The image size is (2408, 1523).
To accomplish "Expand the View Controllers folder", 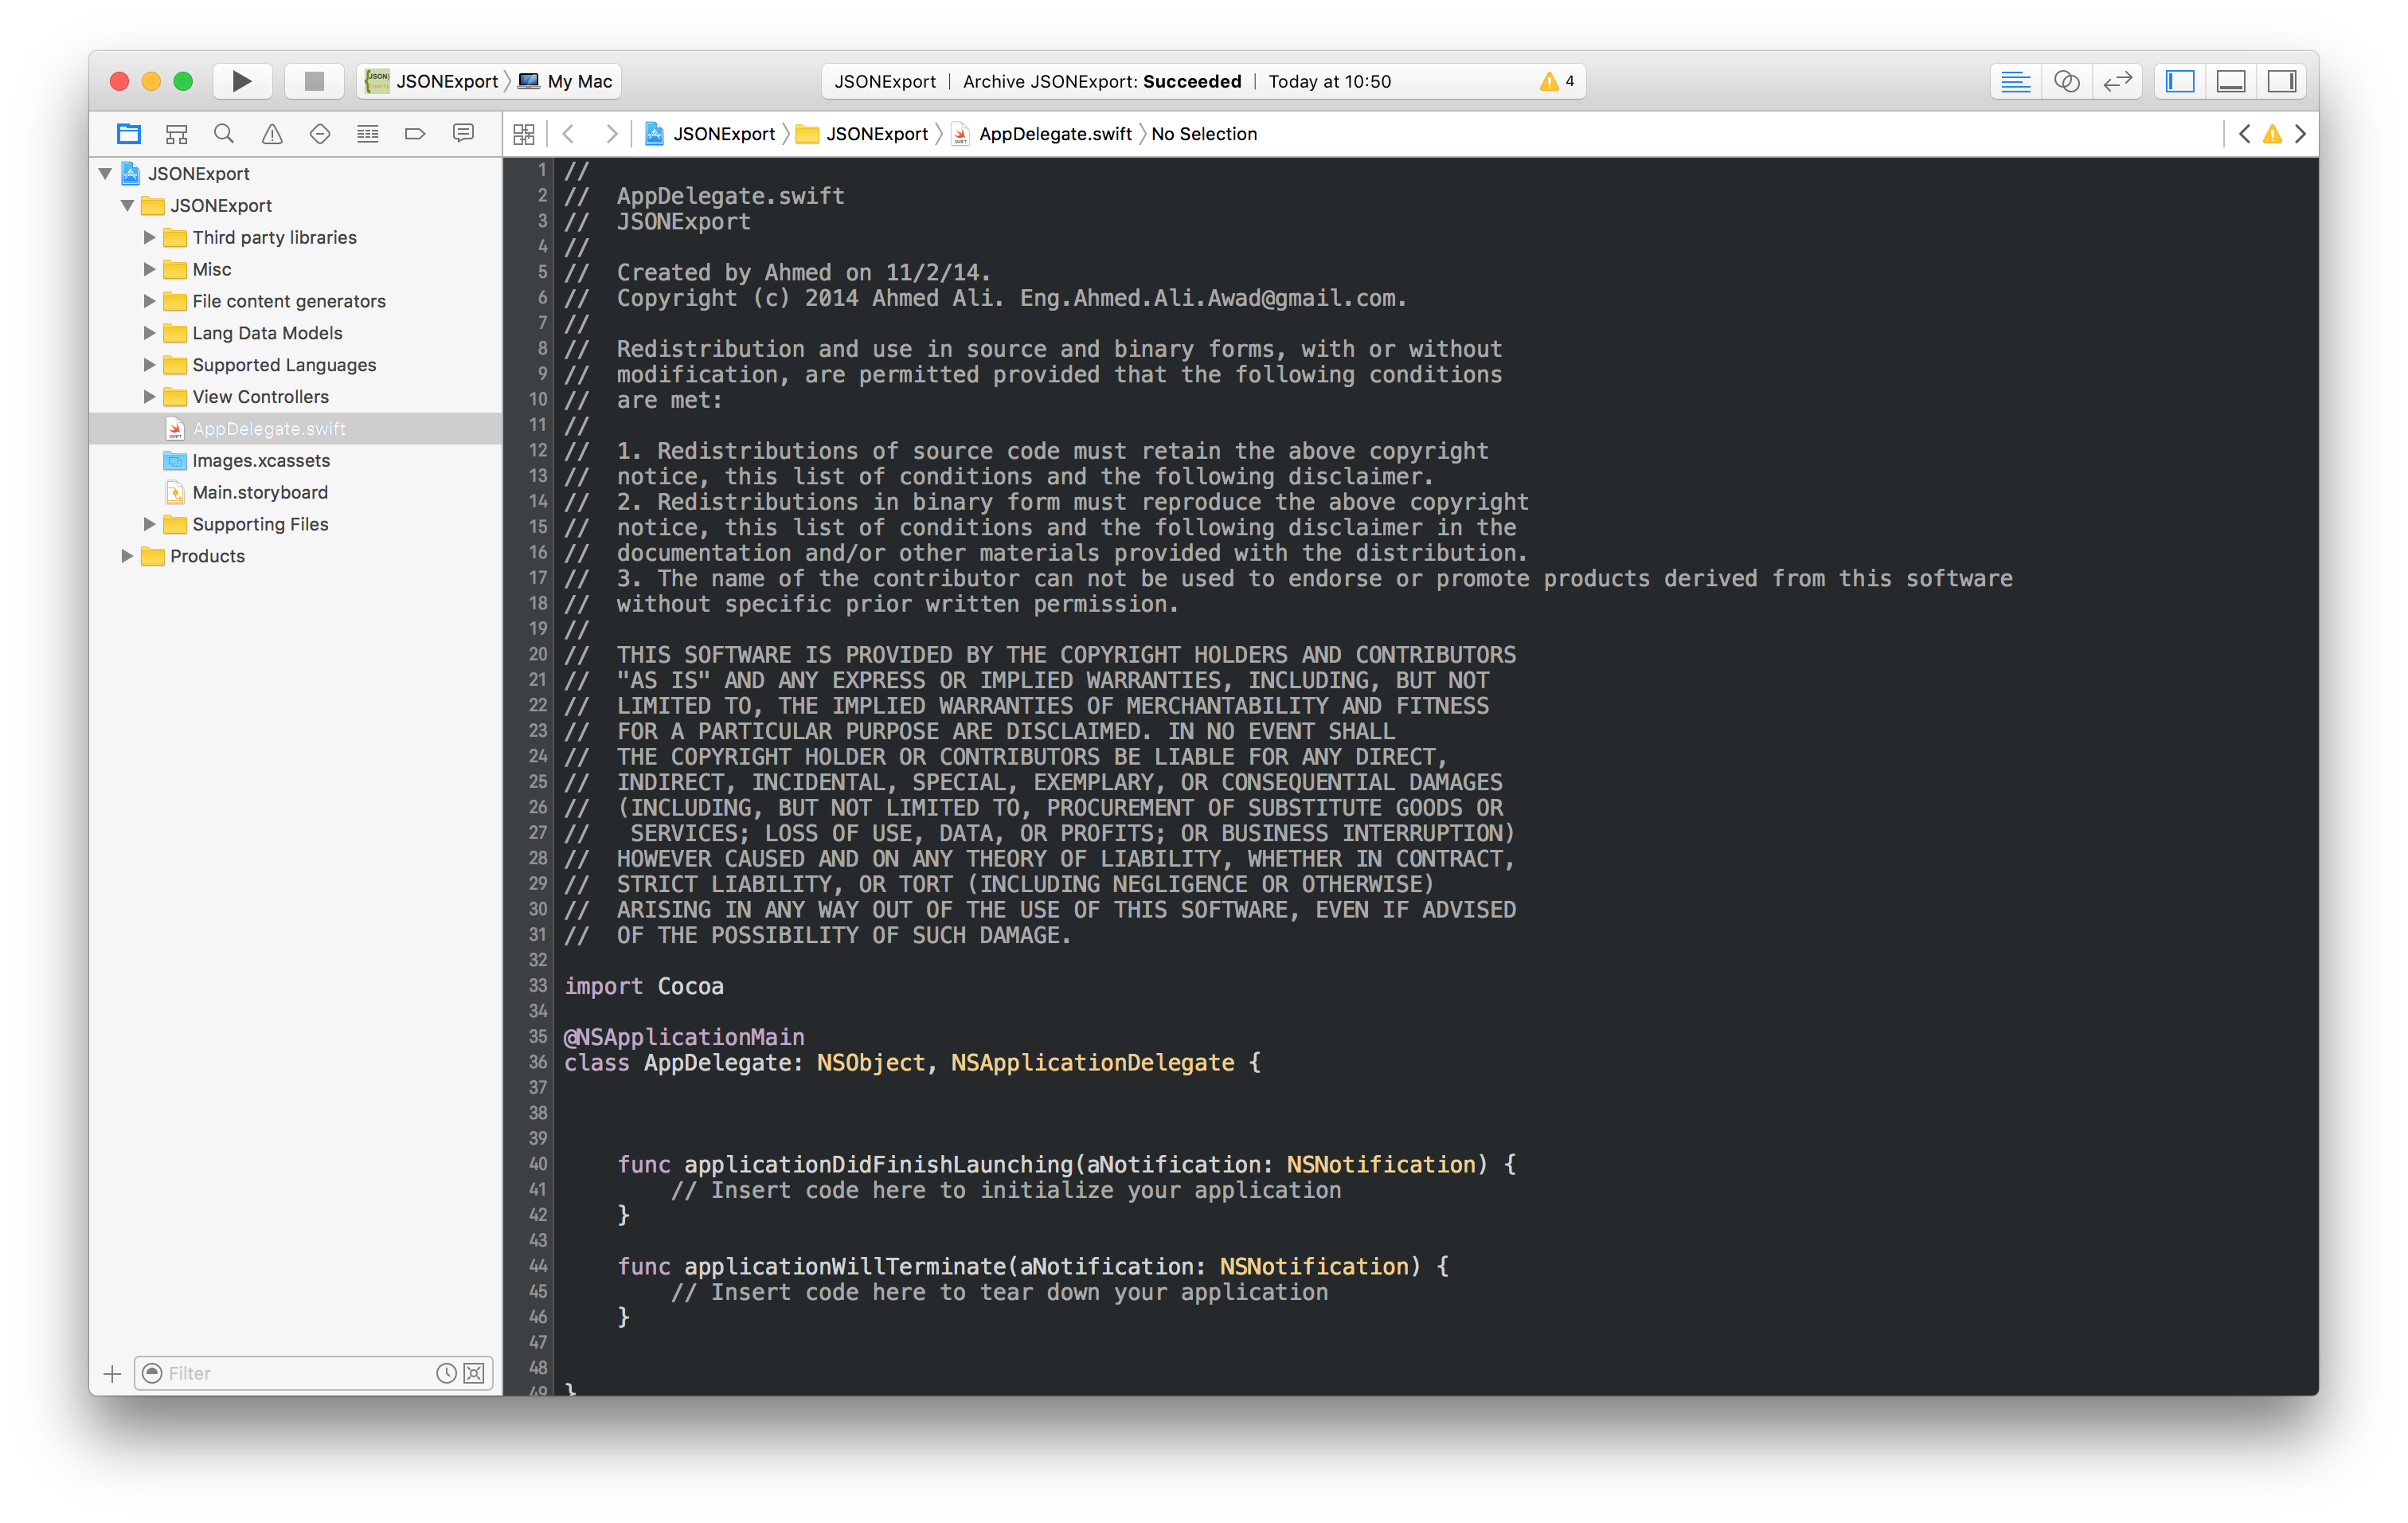I will (150, 396).
